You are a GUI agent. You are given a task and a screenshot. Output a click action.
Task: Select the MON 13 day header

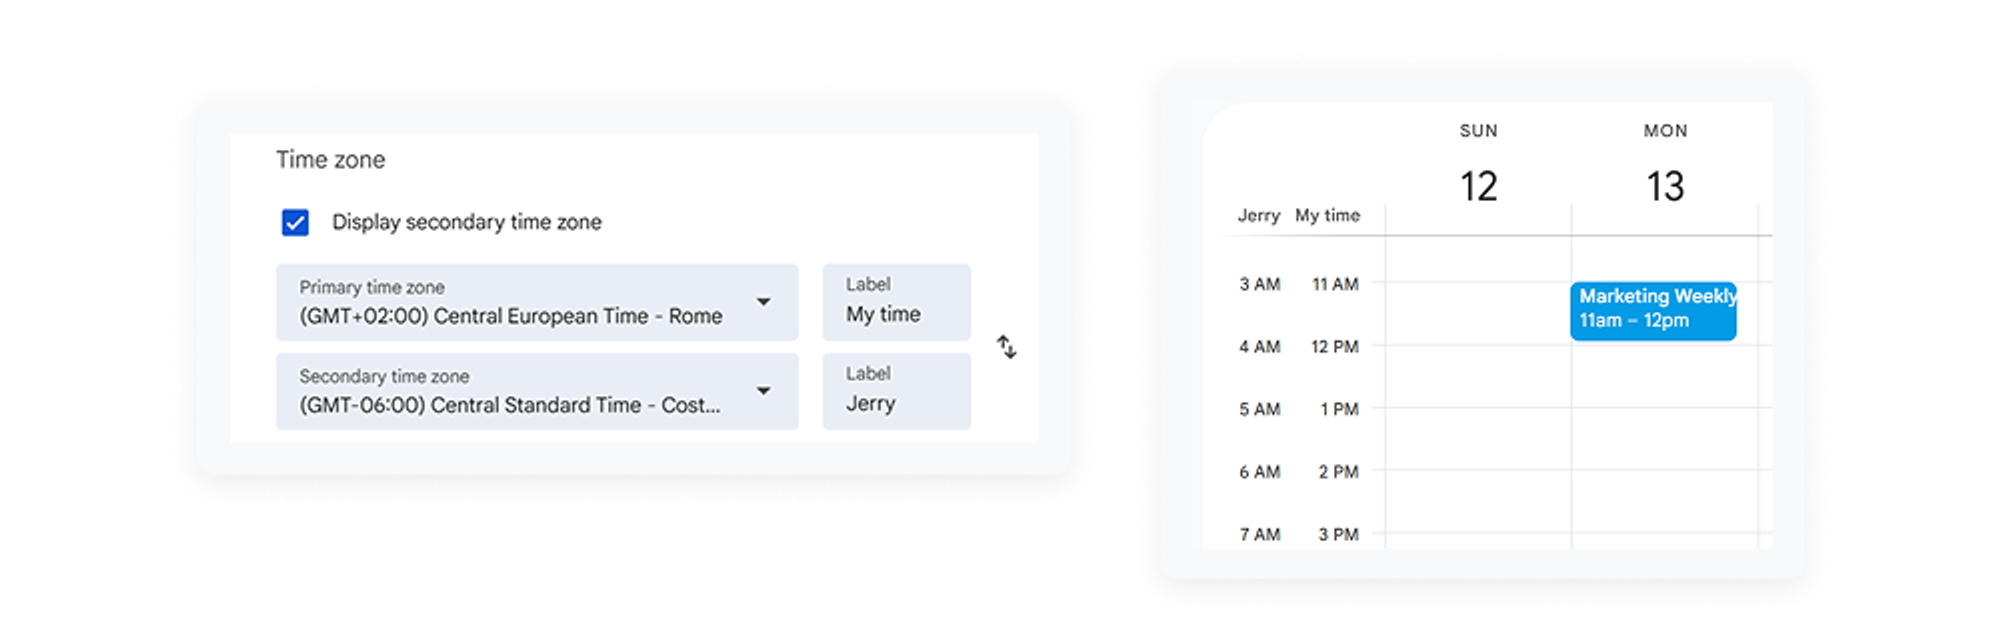(1666, 160)
